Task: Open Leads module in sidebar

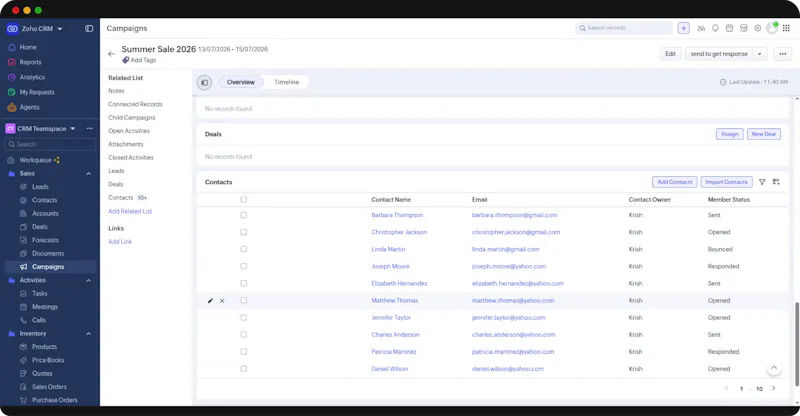Action: click(40, 187)
